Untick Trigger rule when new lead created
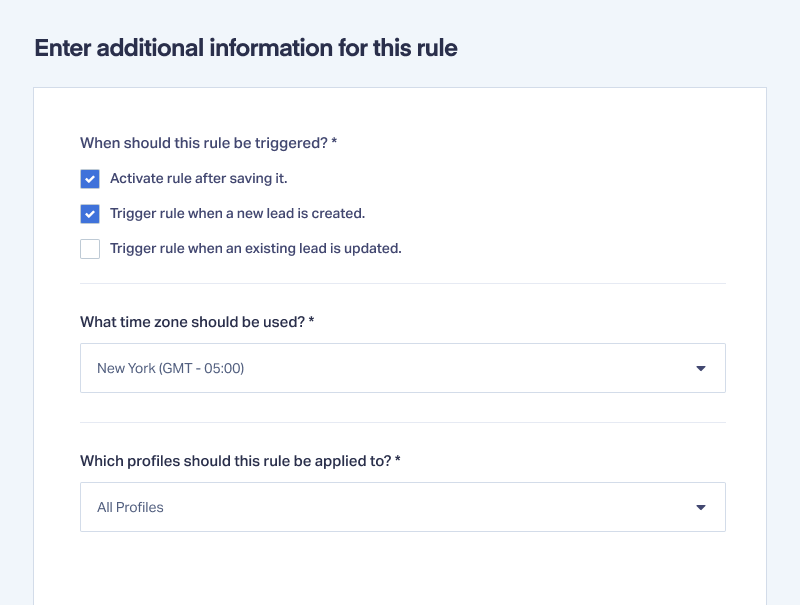 click(90, 214)
